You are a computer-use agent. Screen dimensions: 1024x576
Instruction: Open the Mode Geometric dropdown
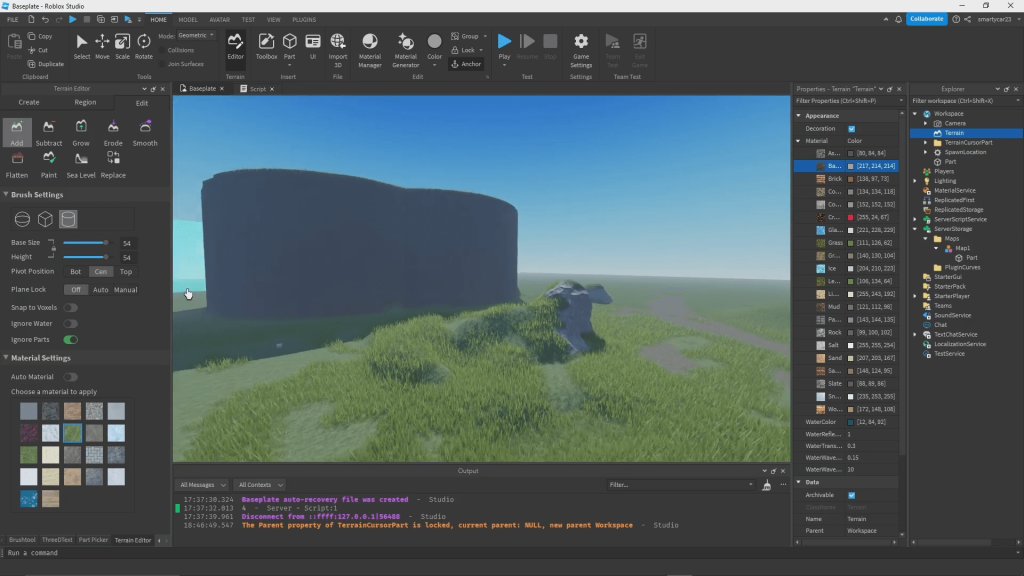point(196,35)
